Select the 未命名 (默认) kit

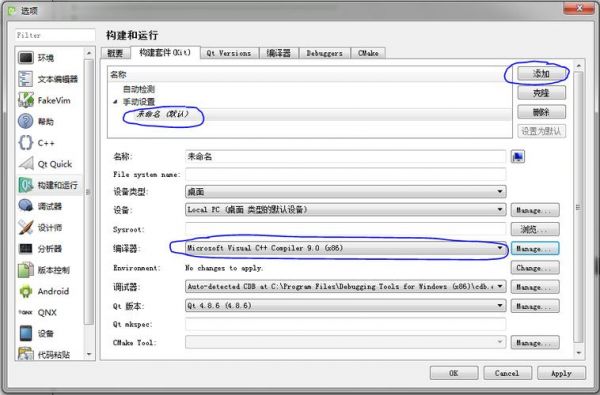point(163,114)
